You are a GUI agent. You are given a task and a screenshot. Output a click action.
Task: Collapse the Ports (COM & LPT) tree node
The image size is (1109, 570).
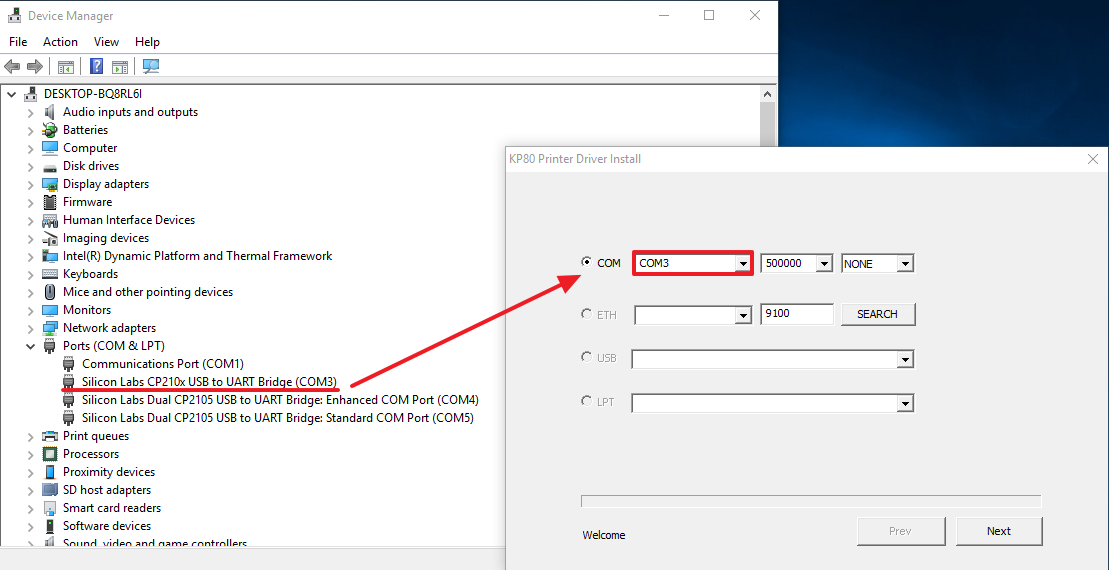[x=30, y=347]
